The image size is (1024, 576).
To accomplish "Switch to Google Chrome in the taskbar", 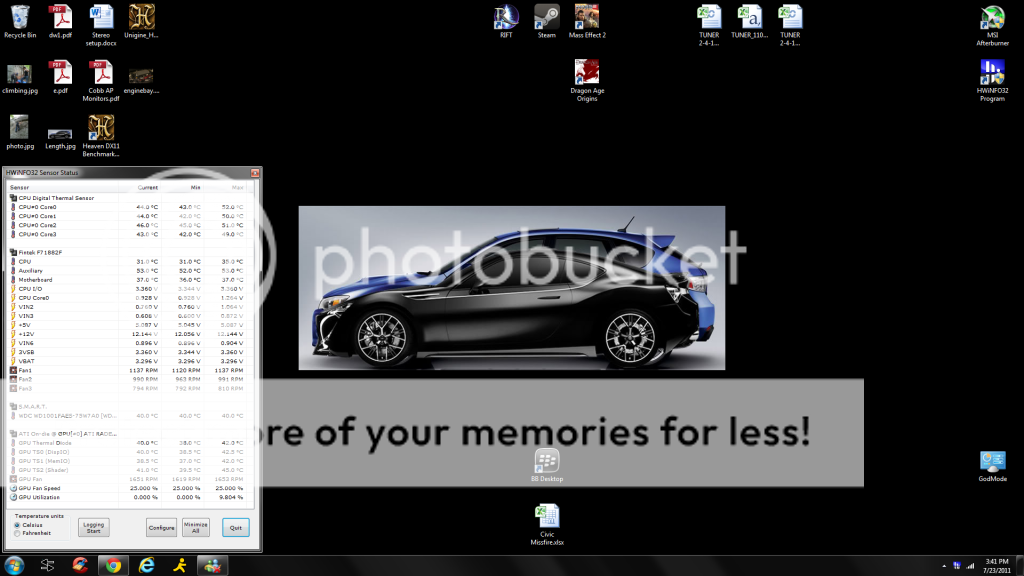I will pyautogui.click(x=114, y=566).
